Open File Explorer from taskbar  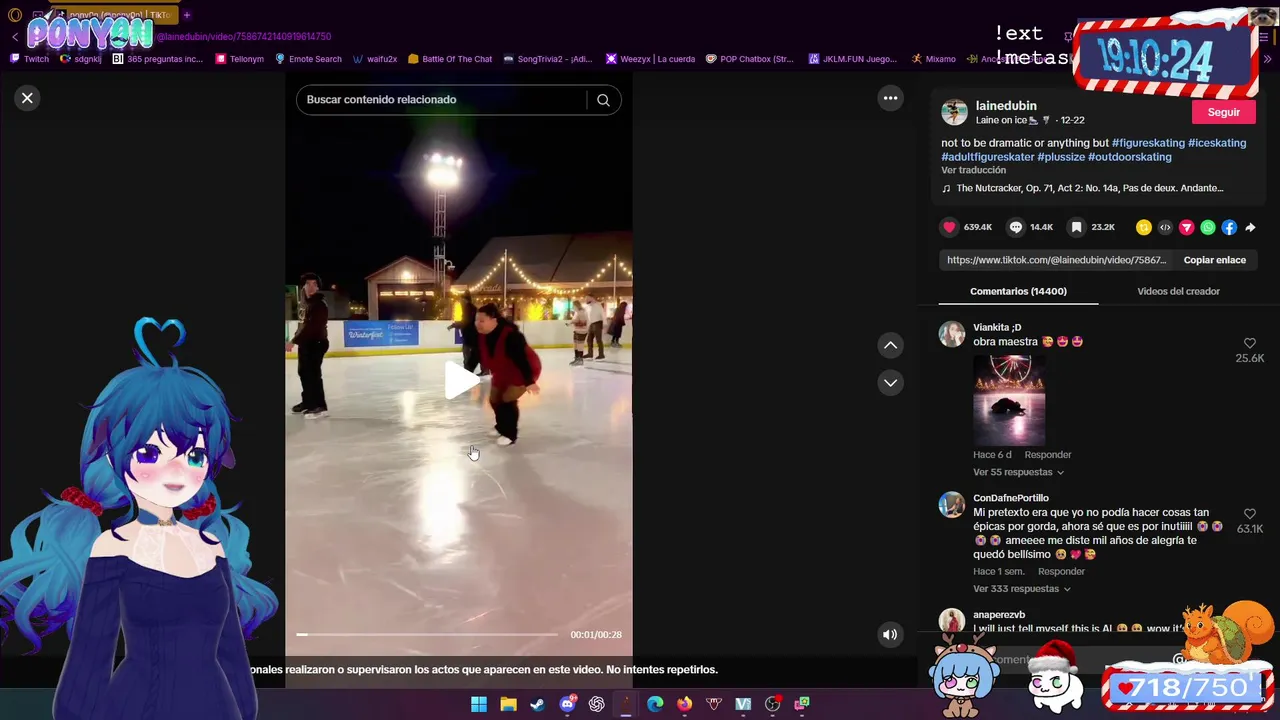click(508, 704)
